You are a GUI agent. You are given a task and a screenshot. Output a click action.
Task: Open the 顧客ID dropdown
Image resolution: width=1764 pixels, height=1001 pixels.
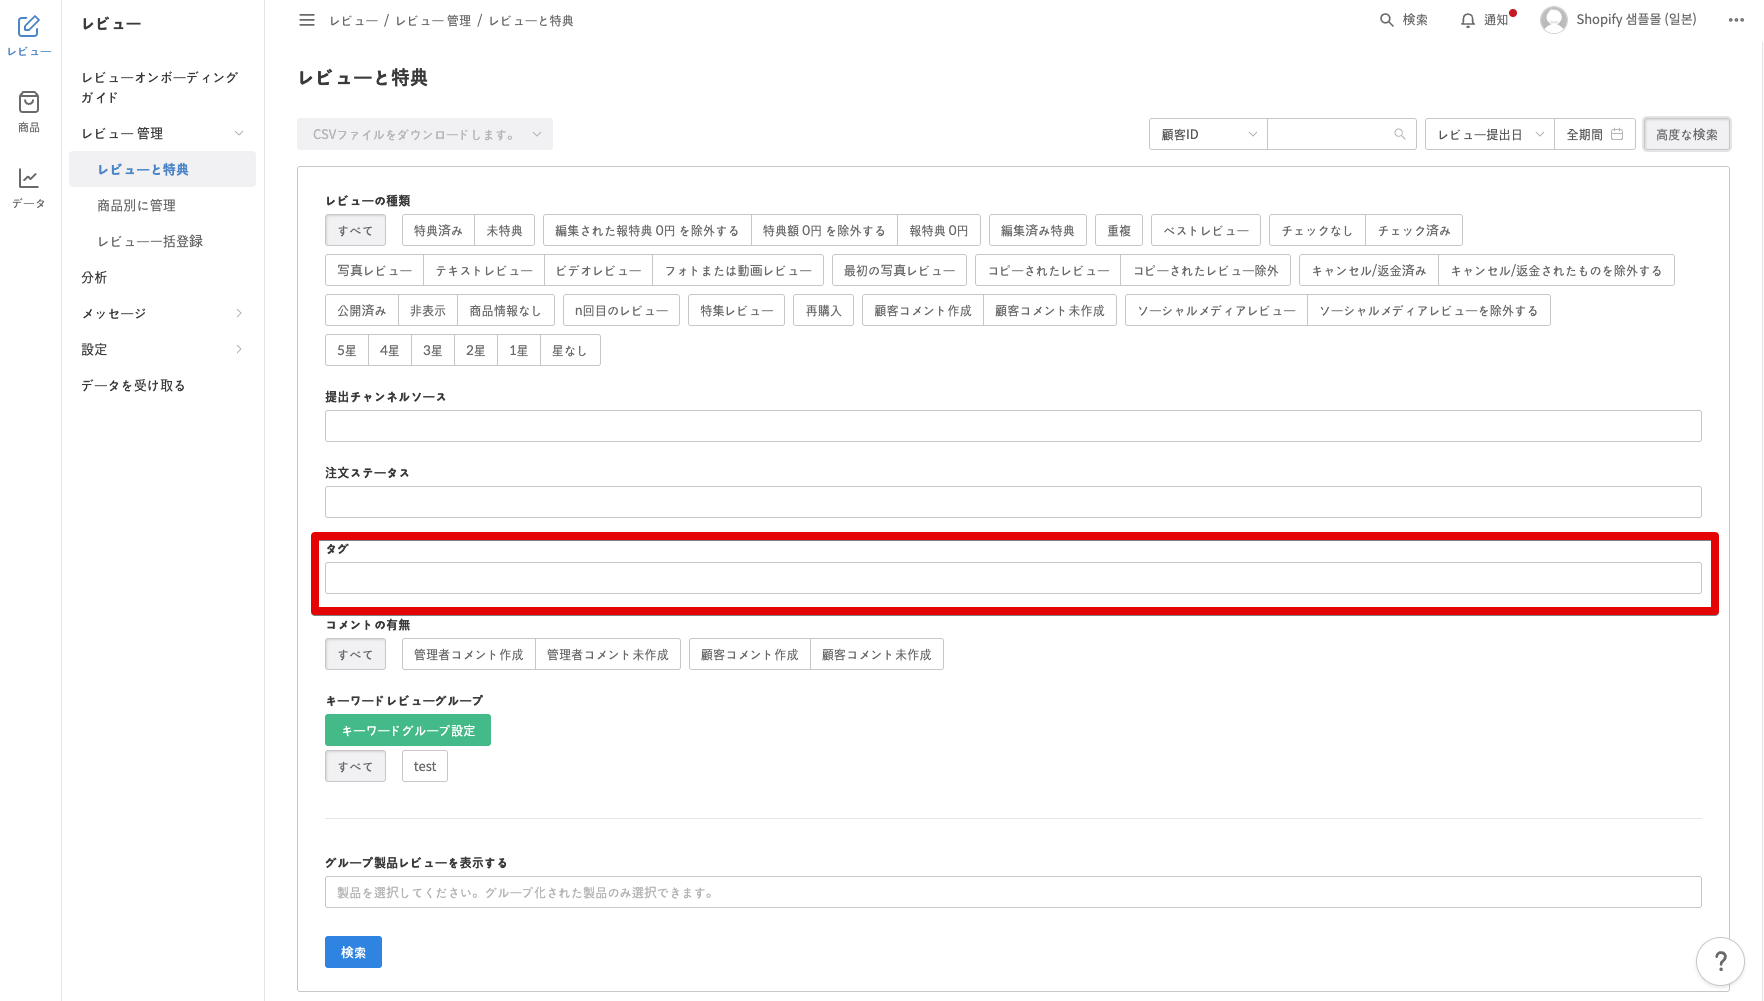1208,134
